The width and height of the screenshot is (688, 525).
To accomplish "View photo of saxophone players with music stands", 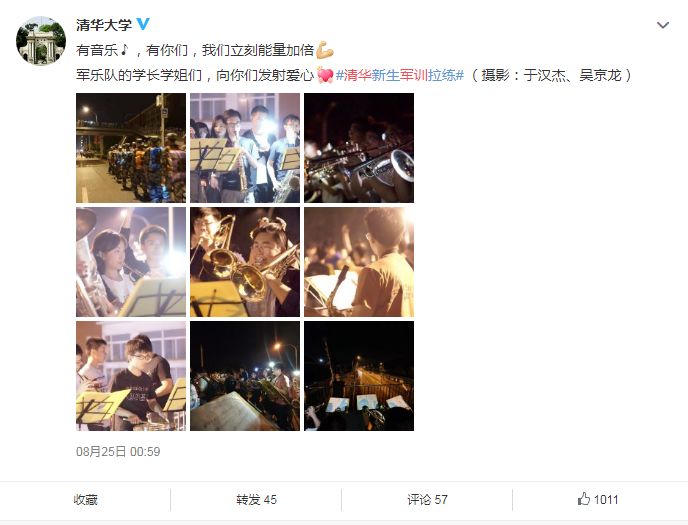I will (x=245, y=148).
